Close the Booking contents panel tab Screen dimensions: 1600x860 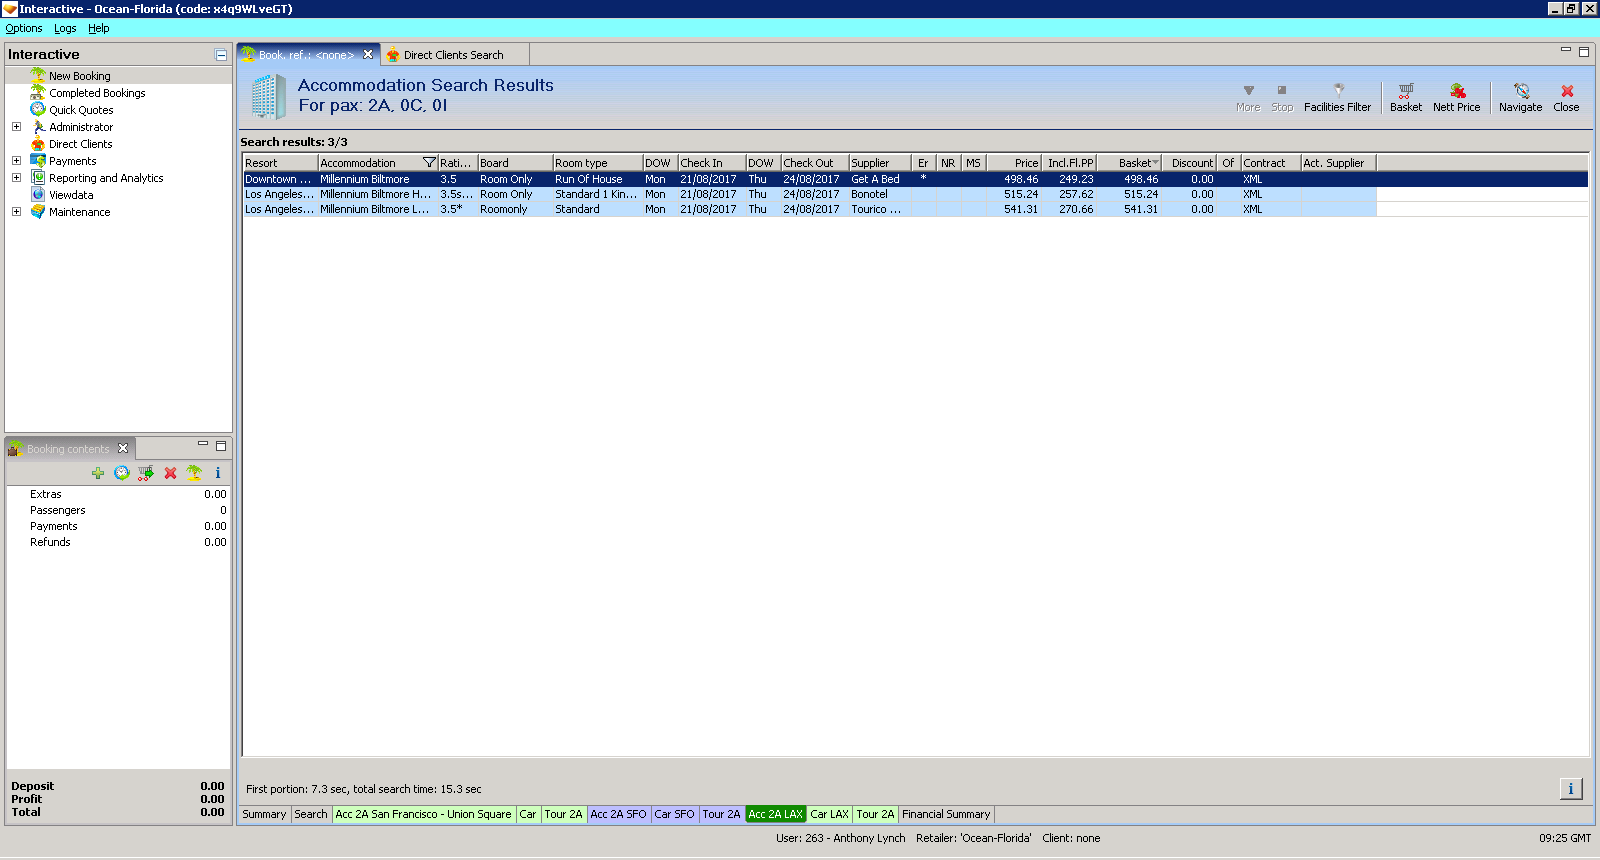(123, 448)
